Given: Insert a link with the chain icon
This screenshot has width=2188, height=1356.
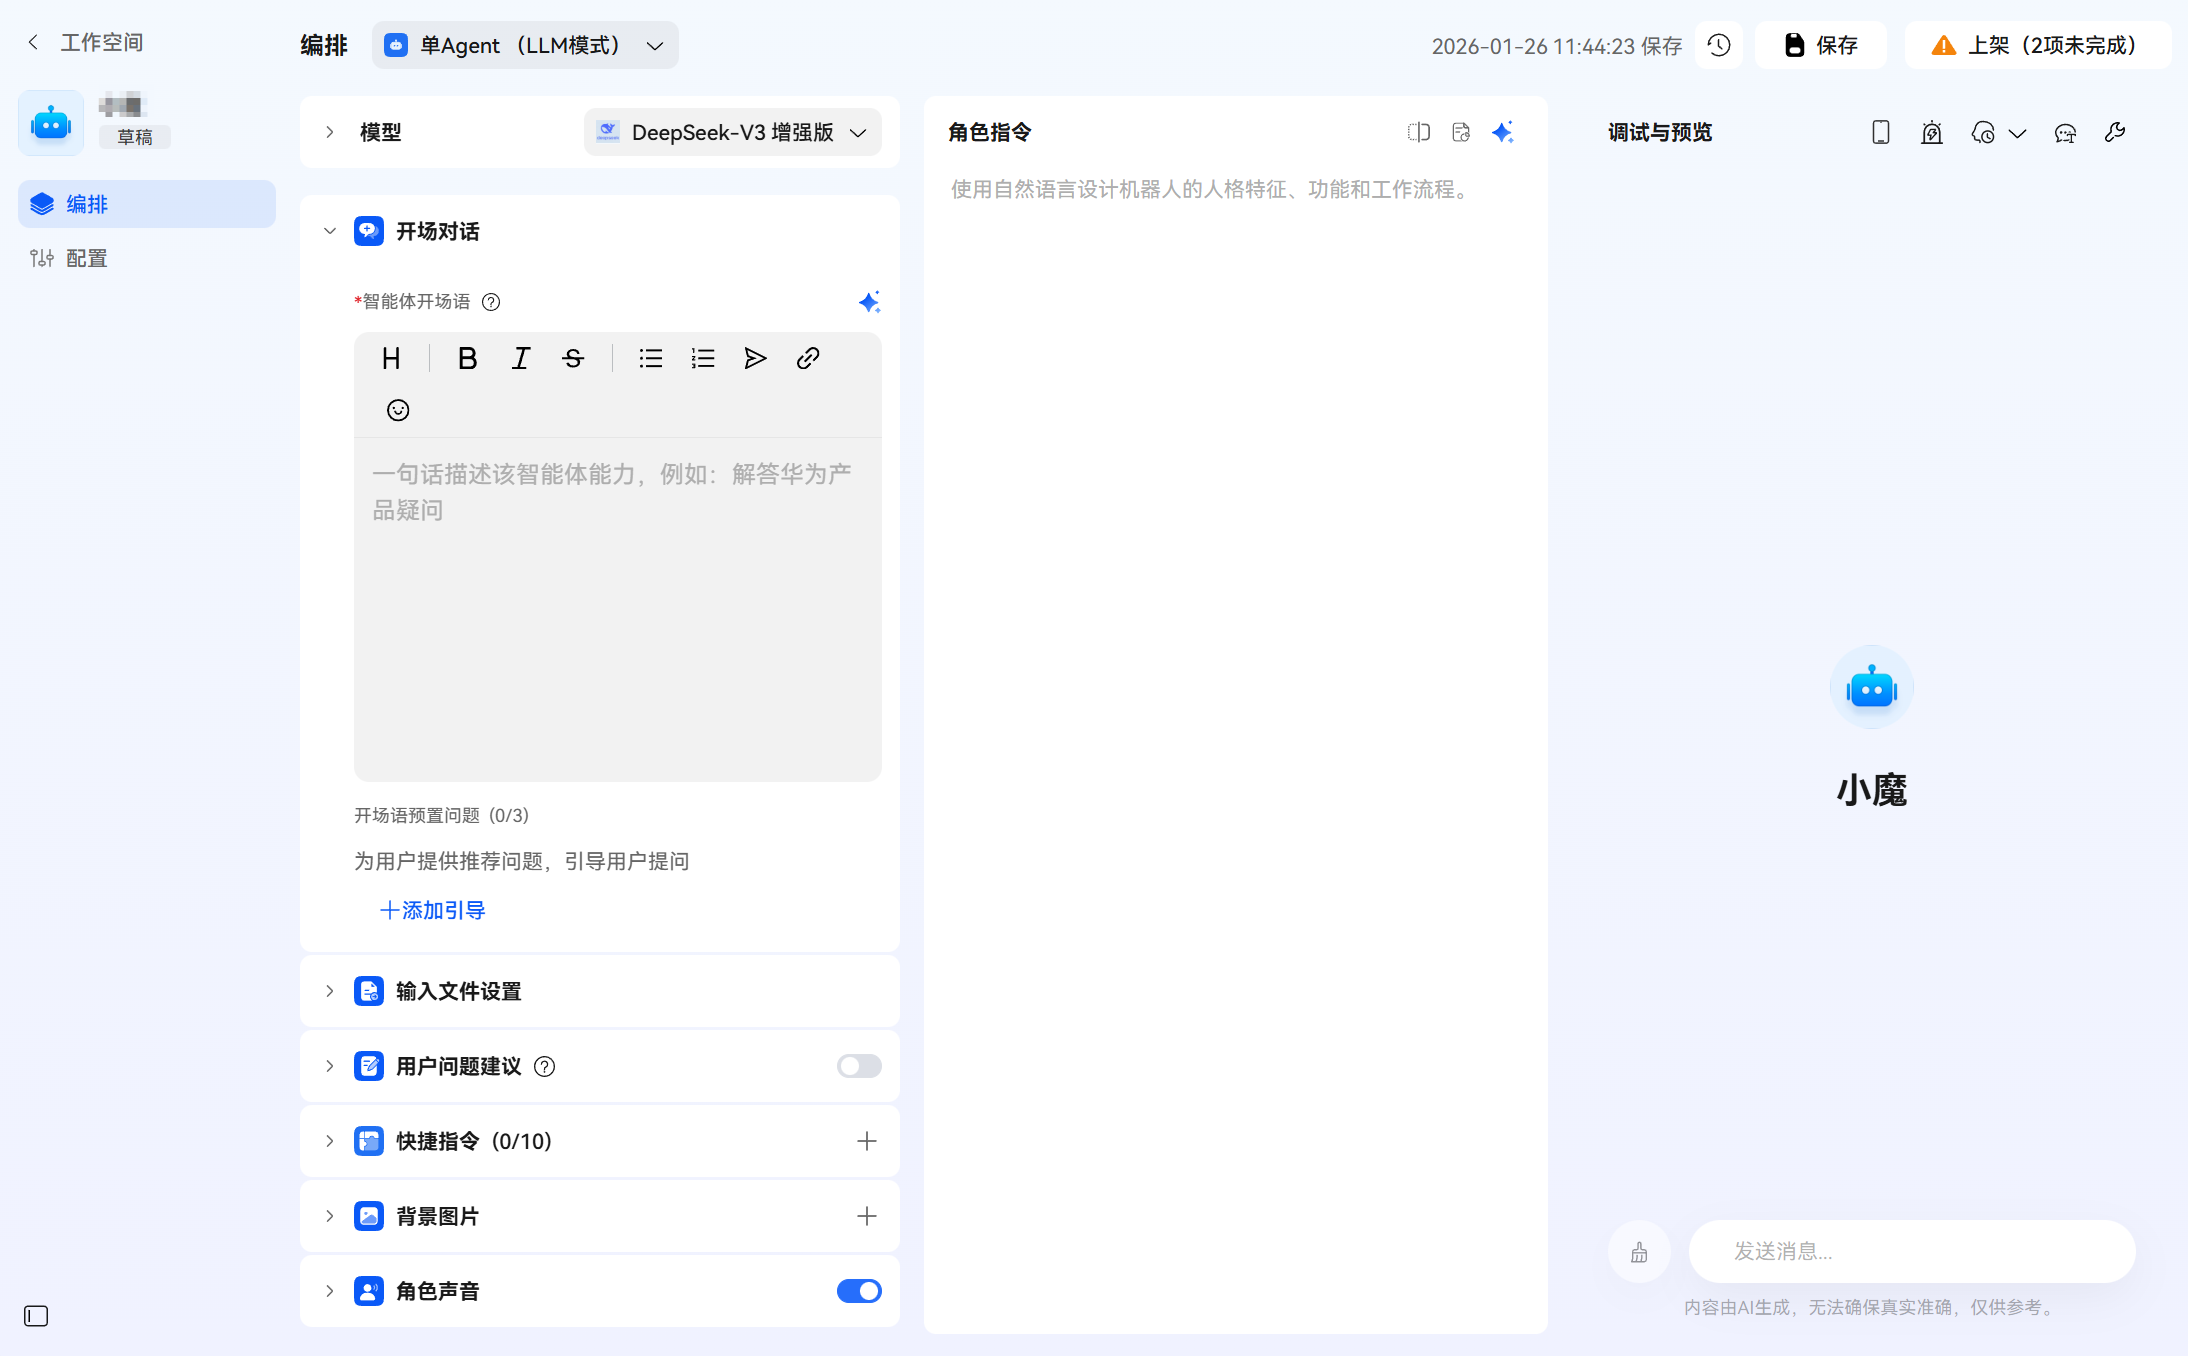Looking at the screenshot, I should (x=808, y=358).
